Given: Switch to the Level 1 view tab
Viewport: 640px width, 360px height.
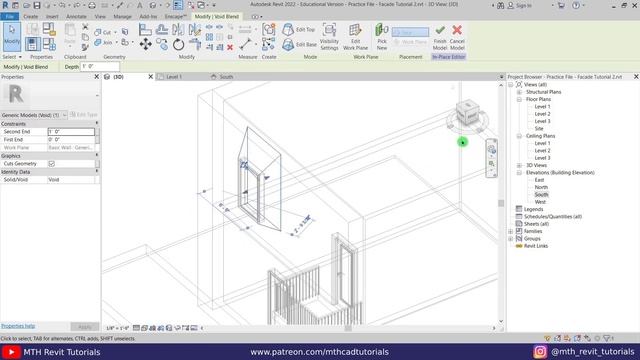Looking at the screenshot, I should (x=174, y=77).
